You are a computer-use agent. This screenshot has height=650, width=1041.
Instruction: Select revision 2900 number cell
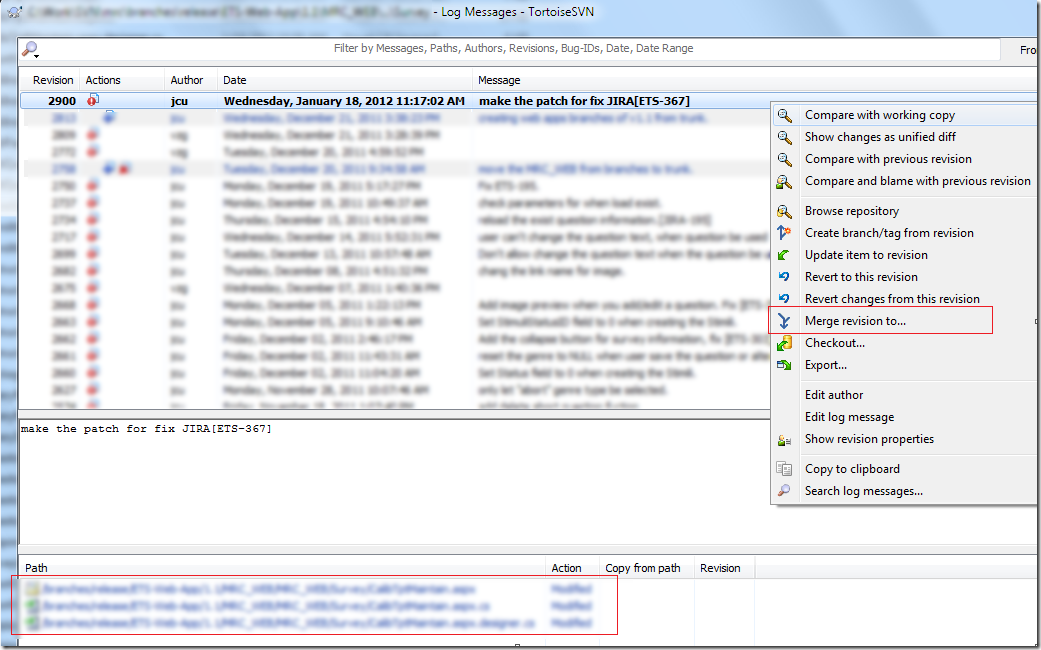(x=62, y=101)
